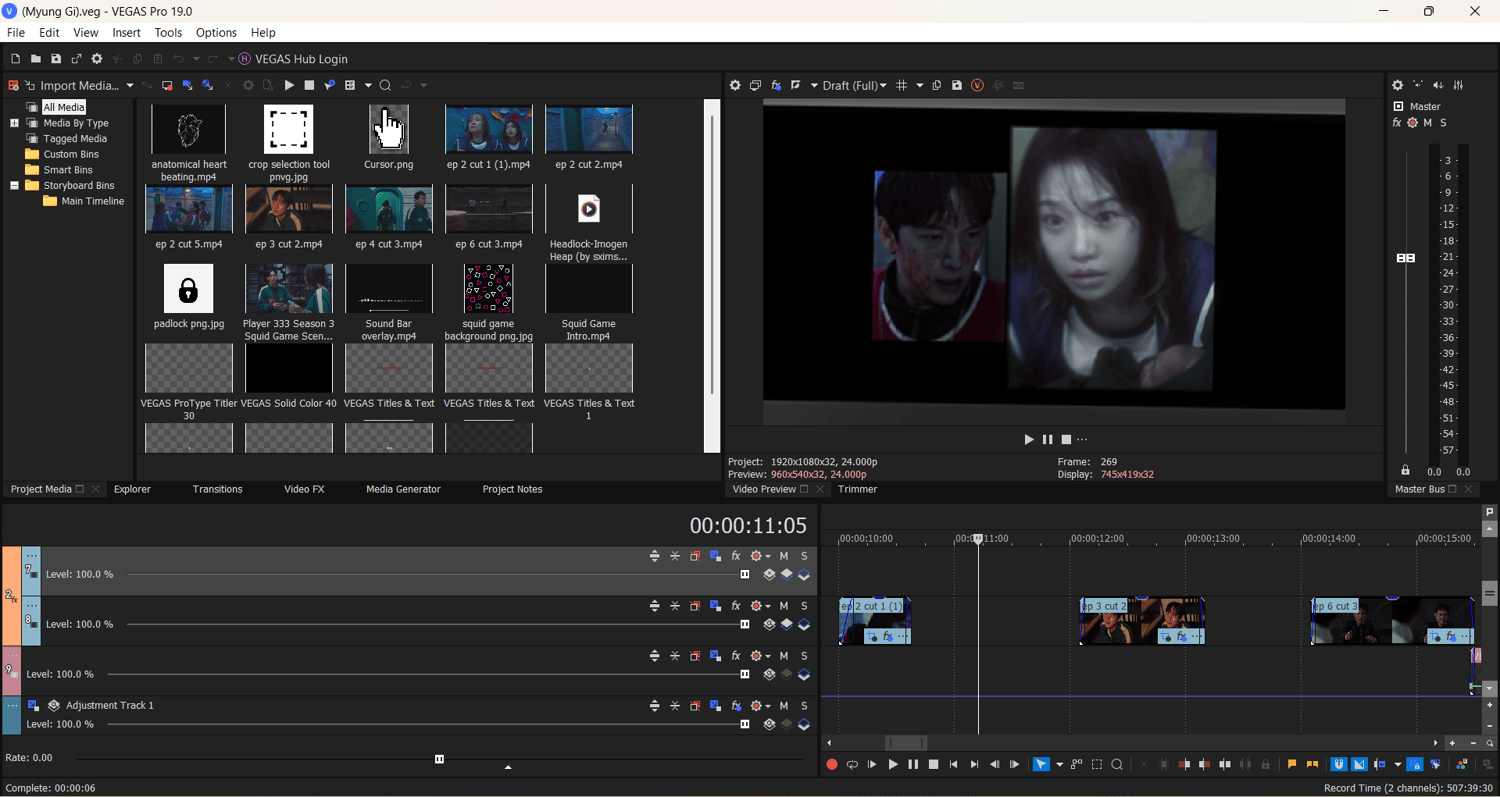
Task: Expand the Media By Type tree node
Action: [x=15, y=123]
